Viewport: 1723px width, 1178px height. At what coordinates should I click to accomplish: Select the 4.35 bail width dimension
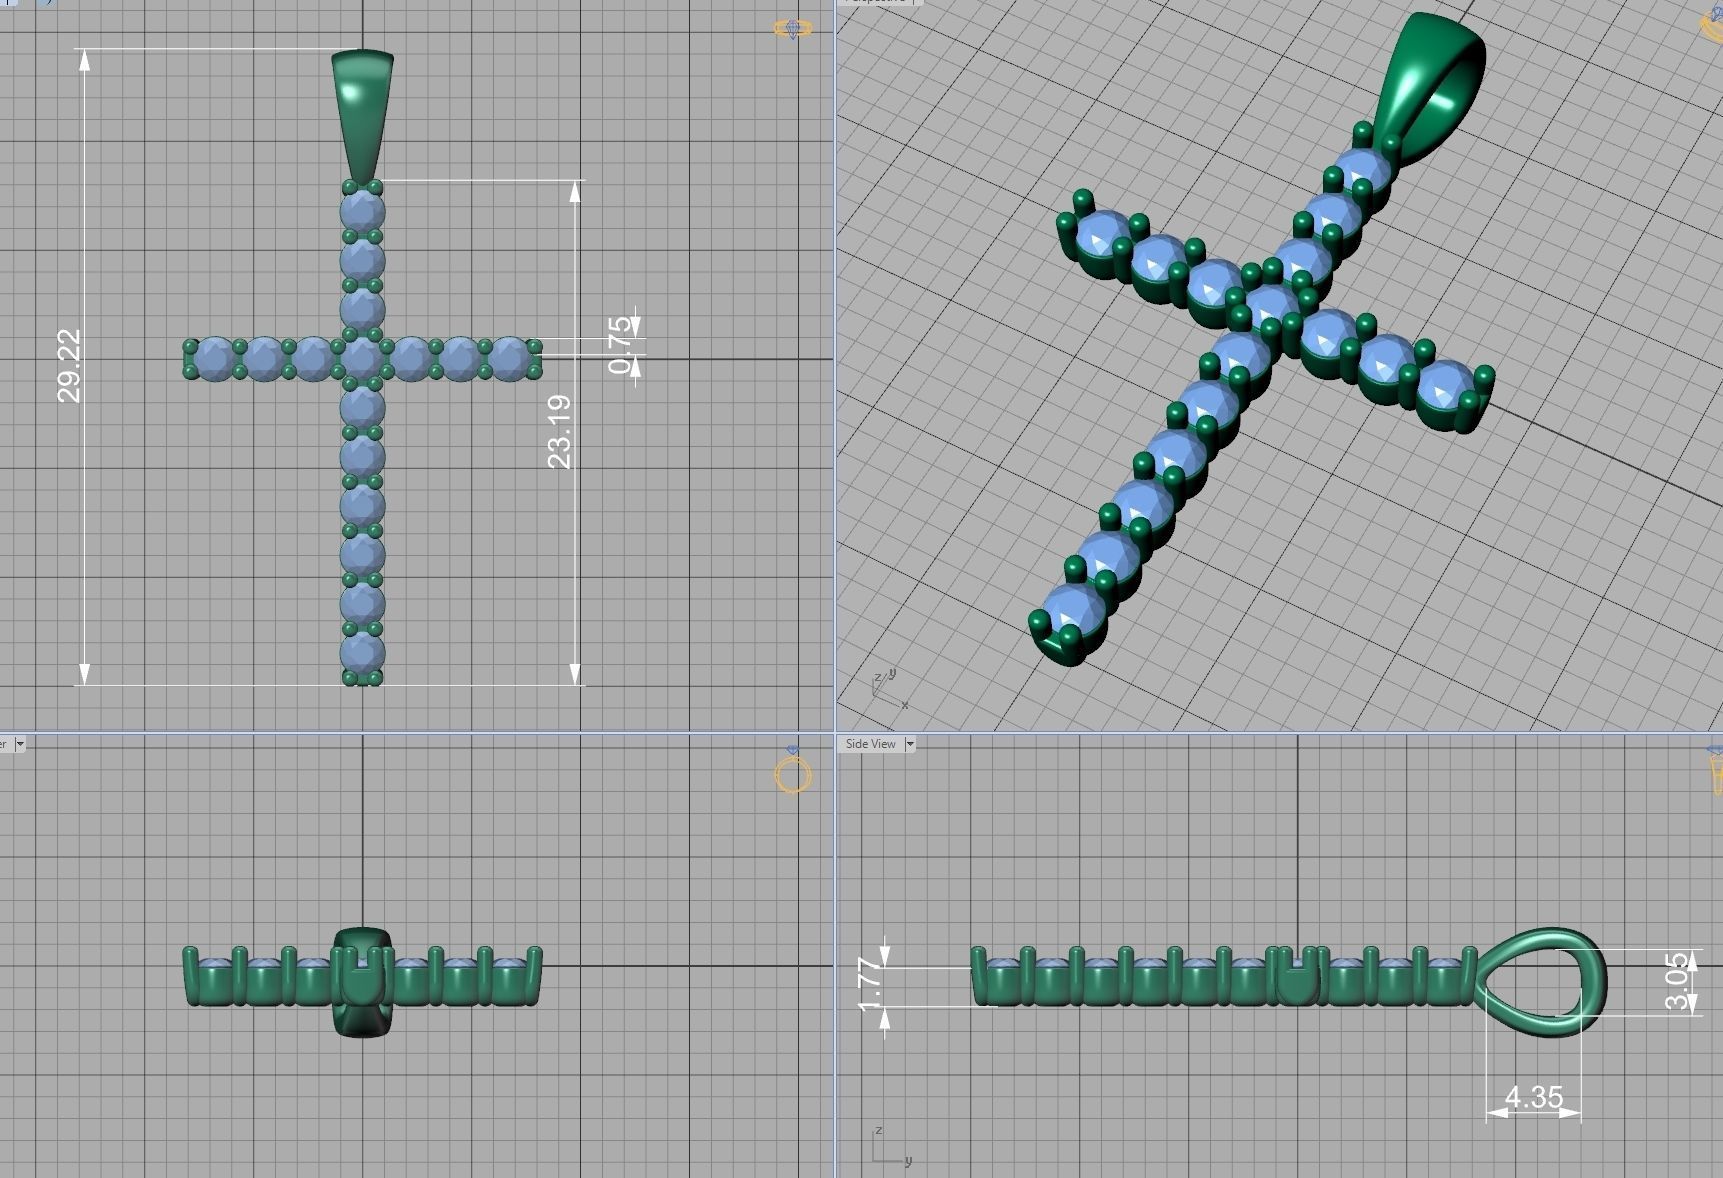point(1533,1097)
